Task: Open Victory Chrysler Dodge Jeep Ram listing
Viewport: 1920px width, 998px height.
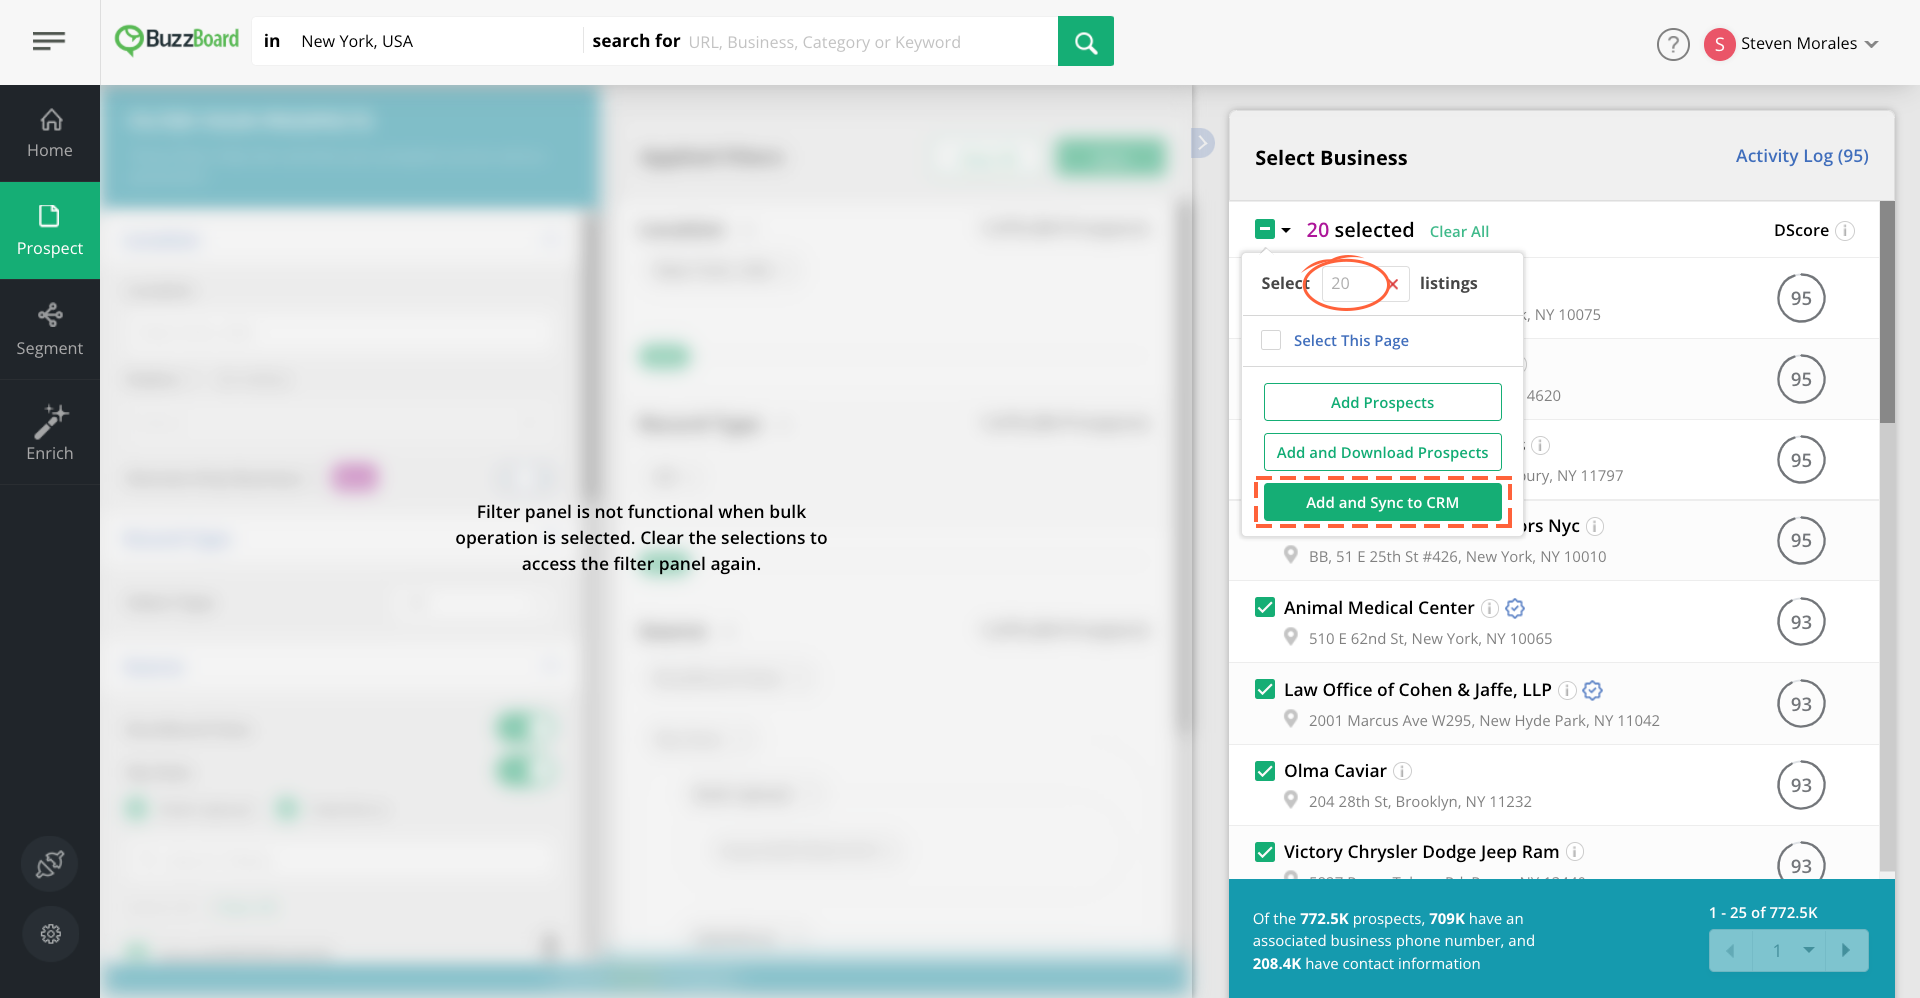Action: [x=1421, y=851]
